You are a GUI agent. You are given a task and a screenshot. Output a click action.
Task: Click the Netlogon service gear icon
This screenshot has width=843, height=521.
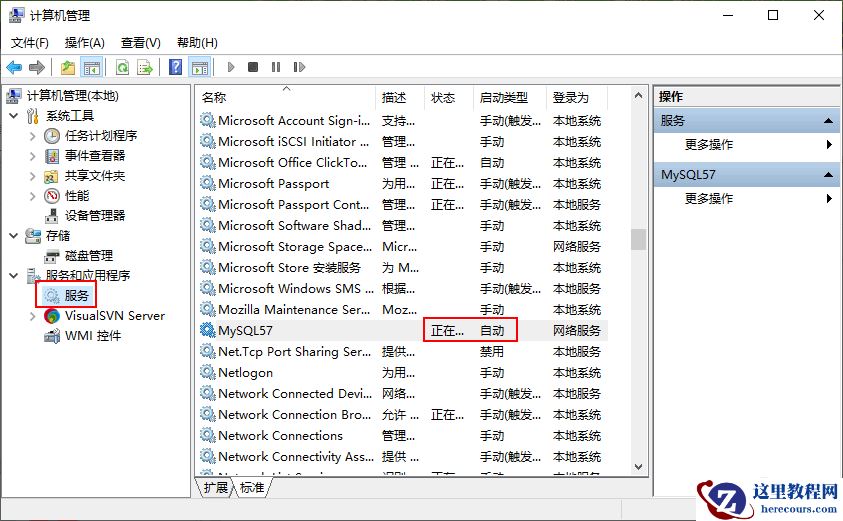(208, 372)
